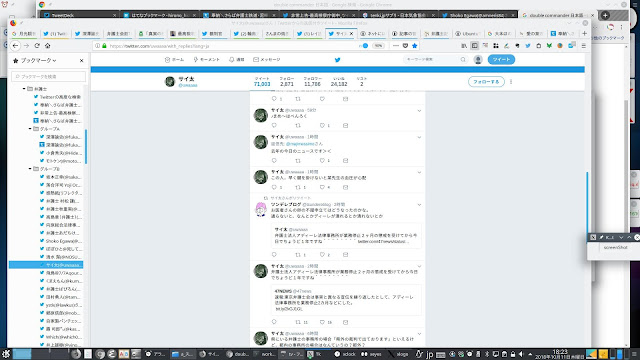Open the chevron menu on the この人、早く腰を tweet

pyautogui.click(x=419, y=173)
